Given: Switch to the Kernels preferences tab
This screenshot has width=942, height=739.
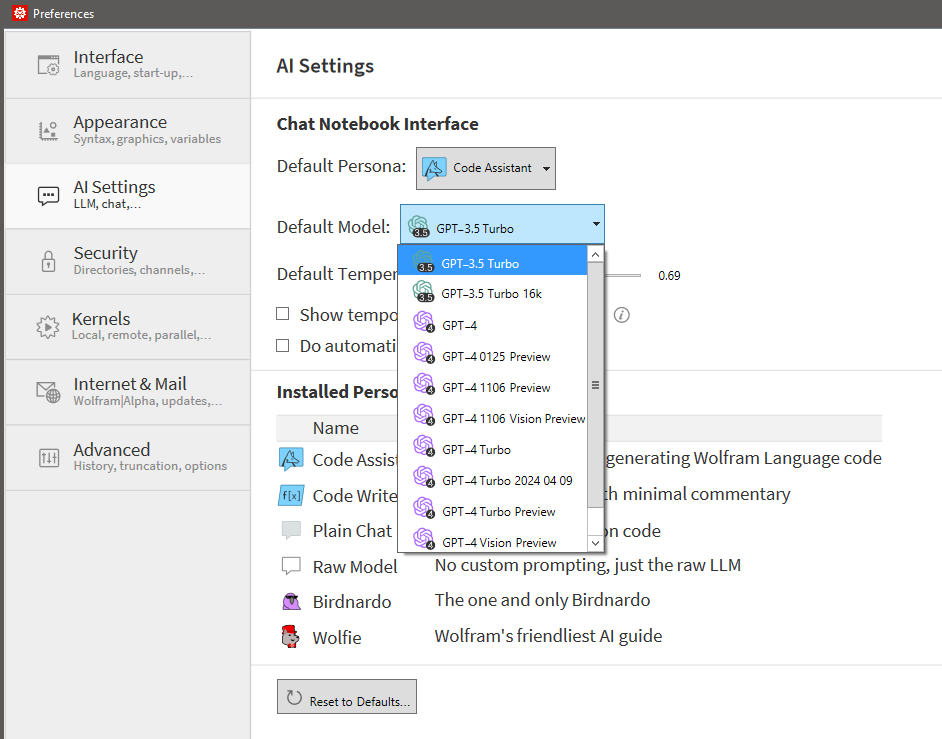Looking at the screenshot, I should (127, 327).
